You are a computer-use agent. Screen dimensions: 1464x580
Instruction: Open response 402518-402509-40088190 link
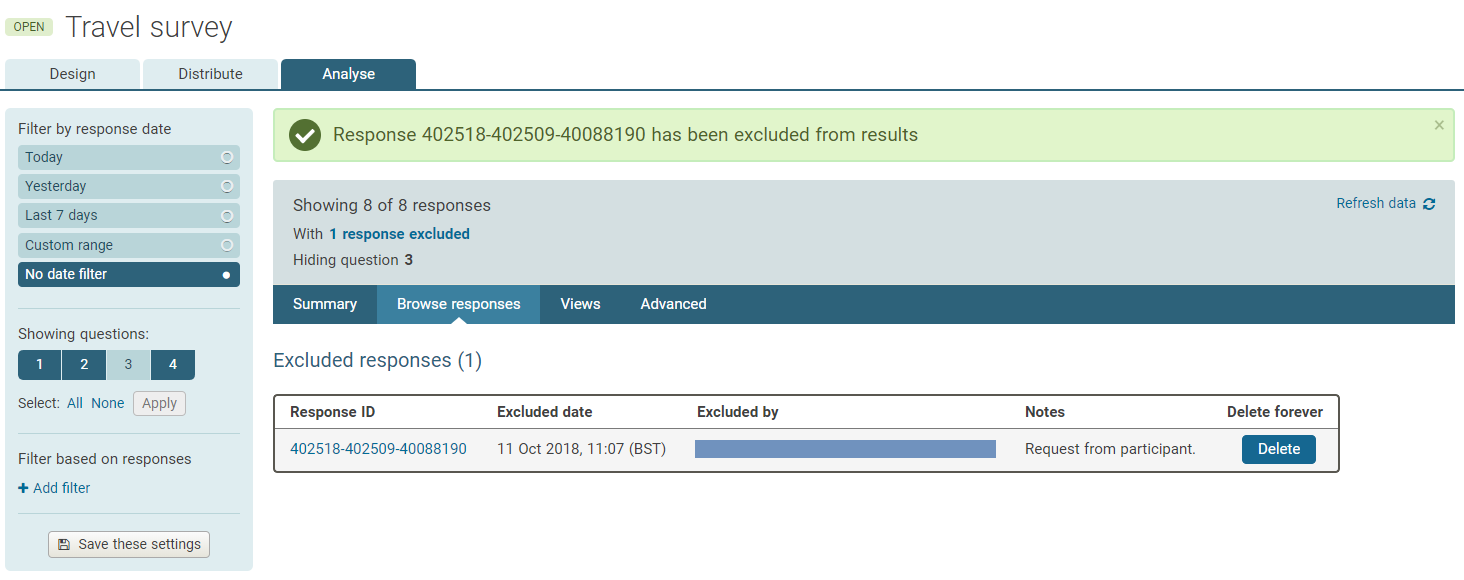(378, 449)
